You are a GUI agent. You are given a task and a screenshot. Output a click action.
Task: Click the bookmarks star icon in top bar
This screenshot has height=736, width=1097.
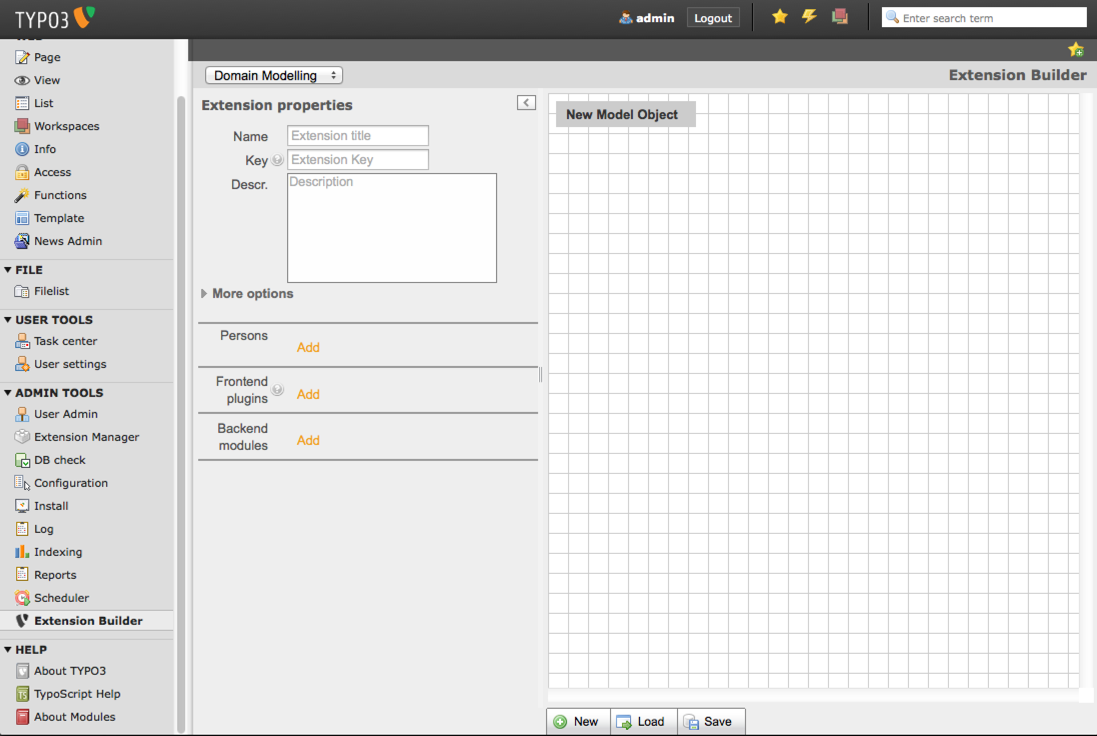click(780, 17)
